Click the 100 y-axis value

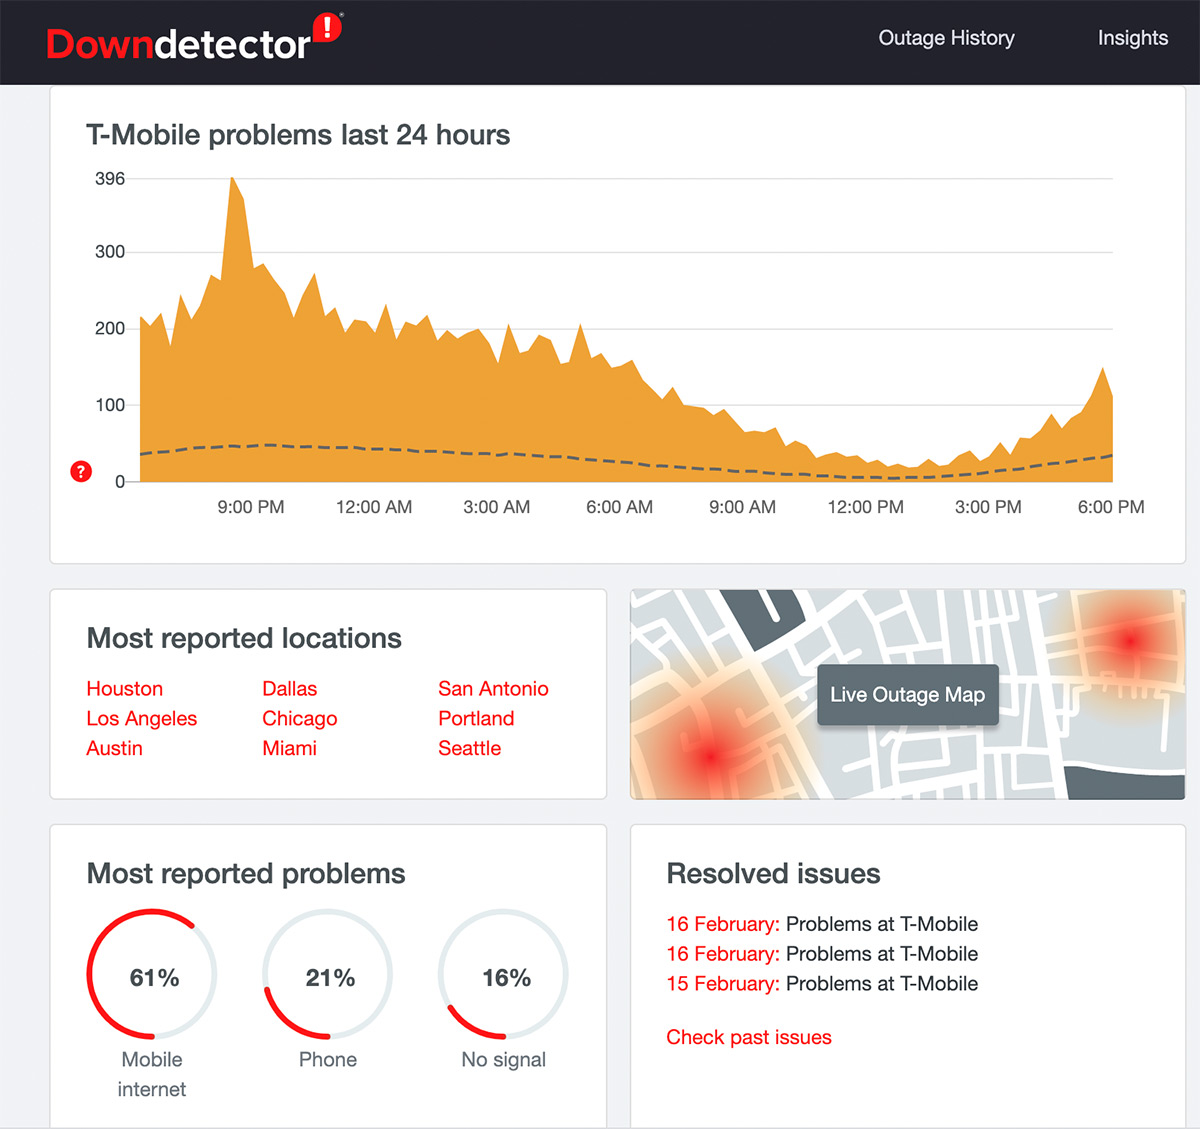(x=110, y=405)
